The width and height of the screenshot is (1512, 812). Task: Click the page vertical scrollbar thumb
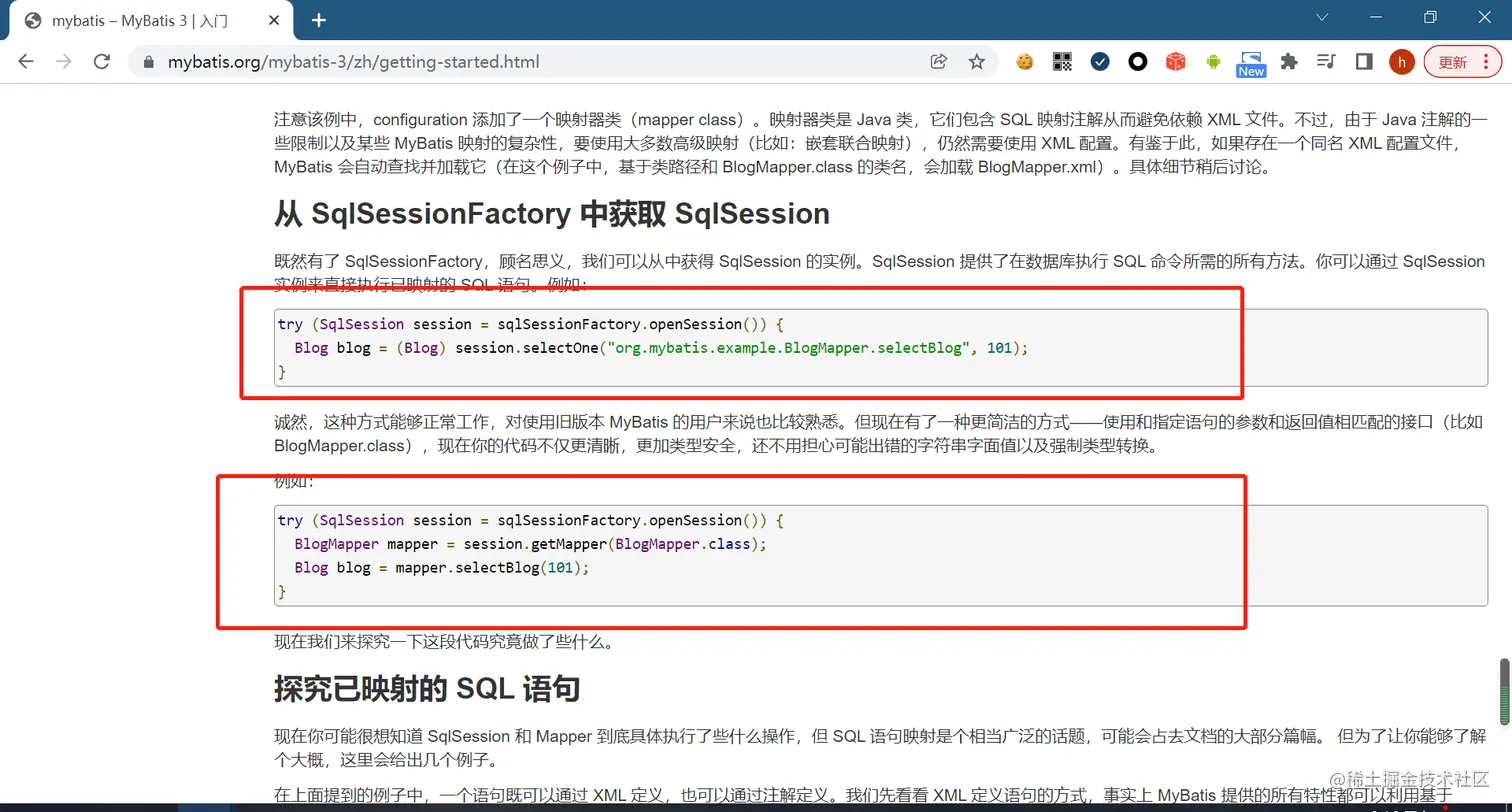click(1503, 691)
